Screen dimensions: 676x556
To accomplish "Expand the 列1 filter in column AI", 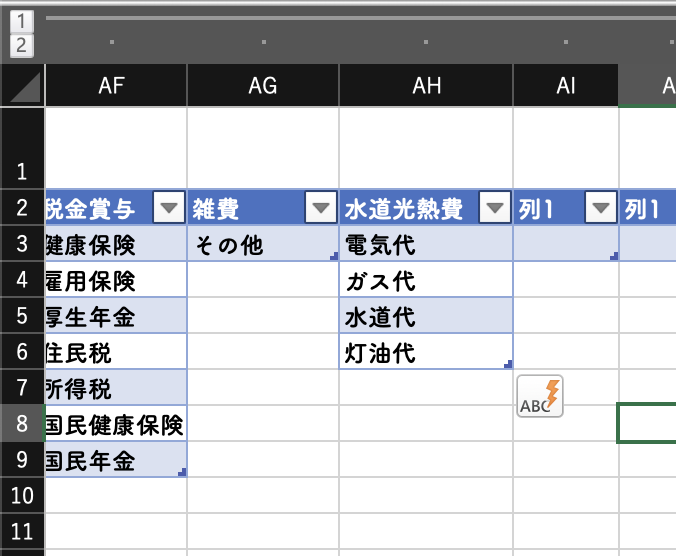I will click(x=600, y=208).
